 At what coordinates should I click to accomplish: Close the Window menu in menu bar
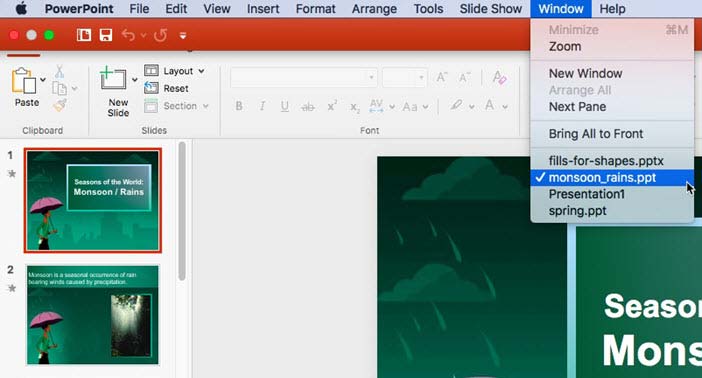561,9
